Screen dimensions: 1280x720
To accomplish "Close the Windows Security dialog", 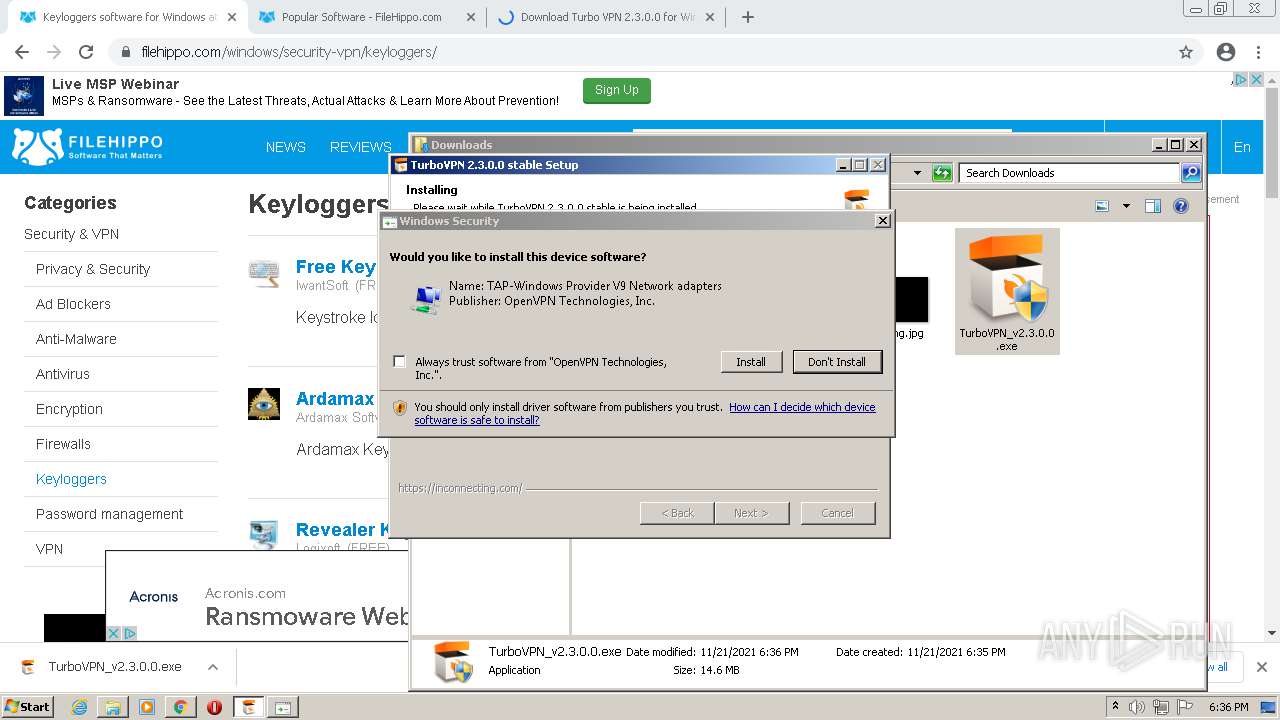I will pyautogui.click(x=882, y=221).
